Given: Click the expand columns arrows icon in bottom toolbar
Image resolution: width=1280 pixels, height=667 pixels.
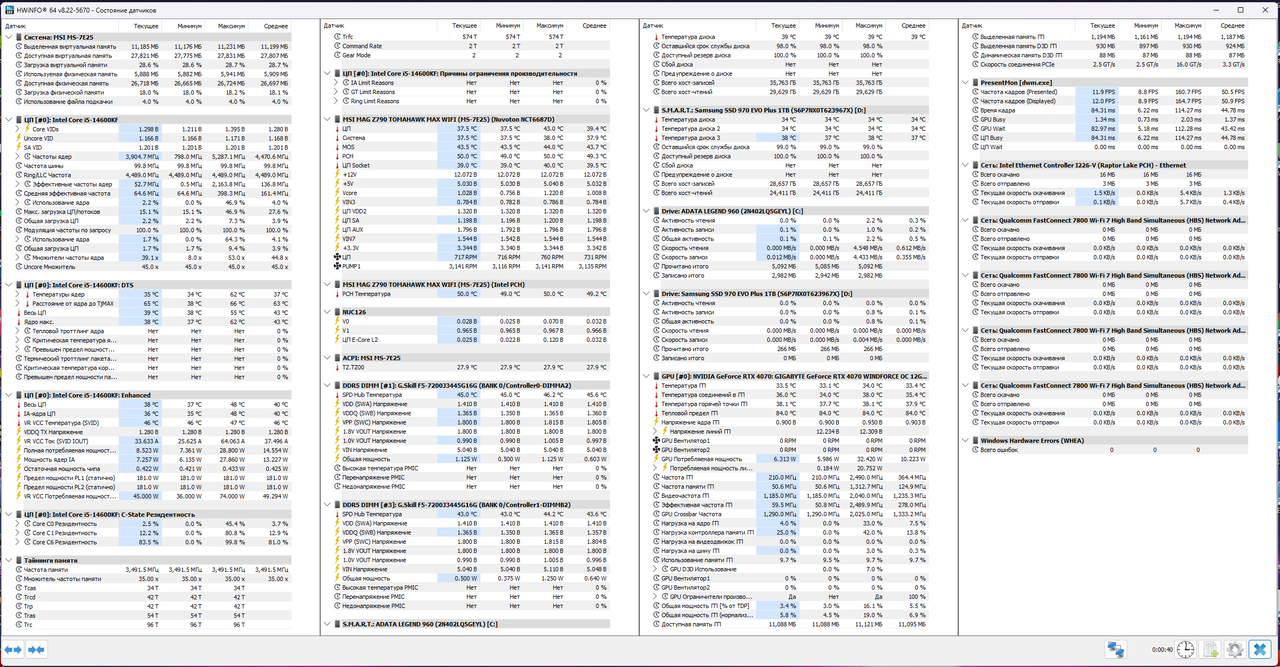Looking at the screenshot, I should (x=14, y=650).
